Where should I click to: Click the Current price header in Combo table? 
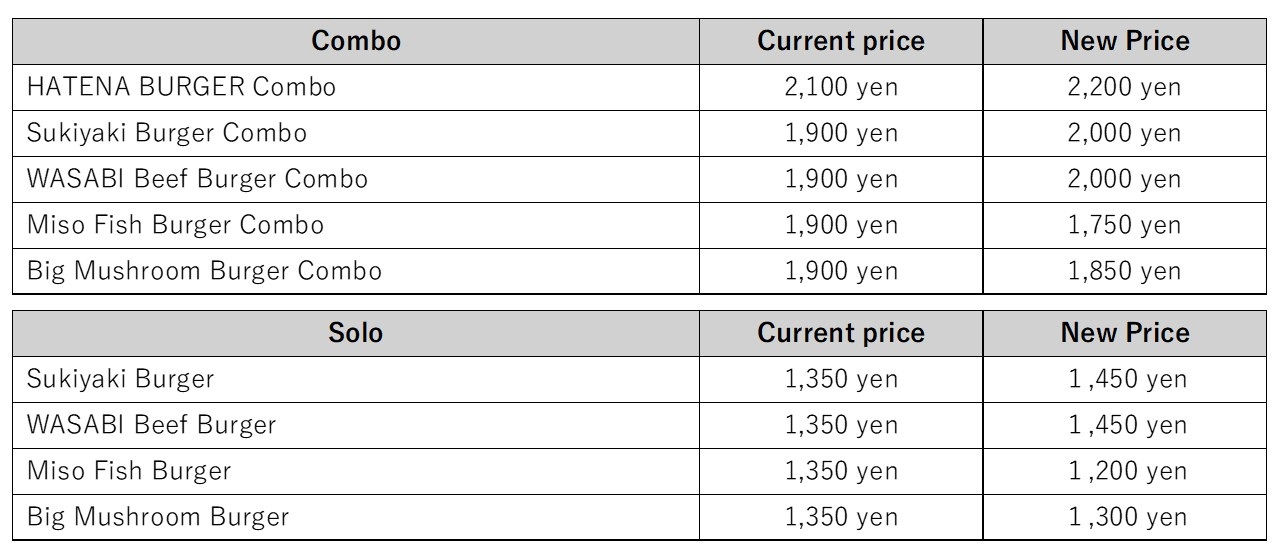[x=841, y=41]
